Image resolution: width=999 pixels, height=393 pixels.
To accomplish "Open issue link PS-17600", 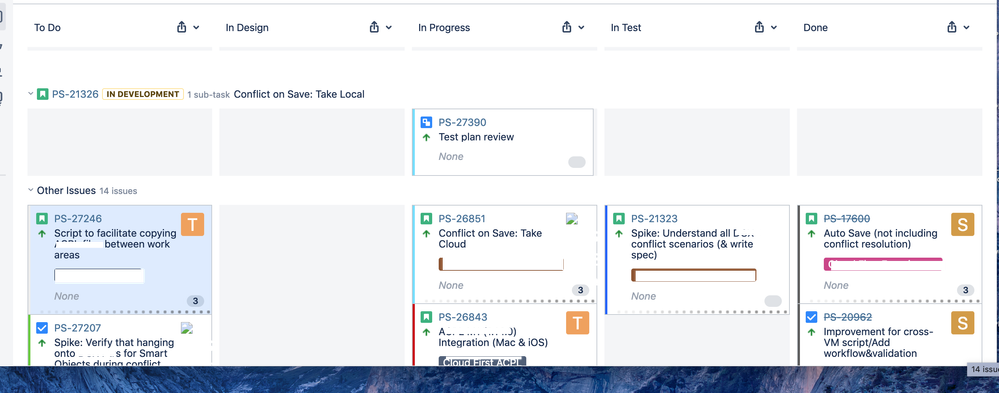I will pos(847,218).
